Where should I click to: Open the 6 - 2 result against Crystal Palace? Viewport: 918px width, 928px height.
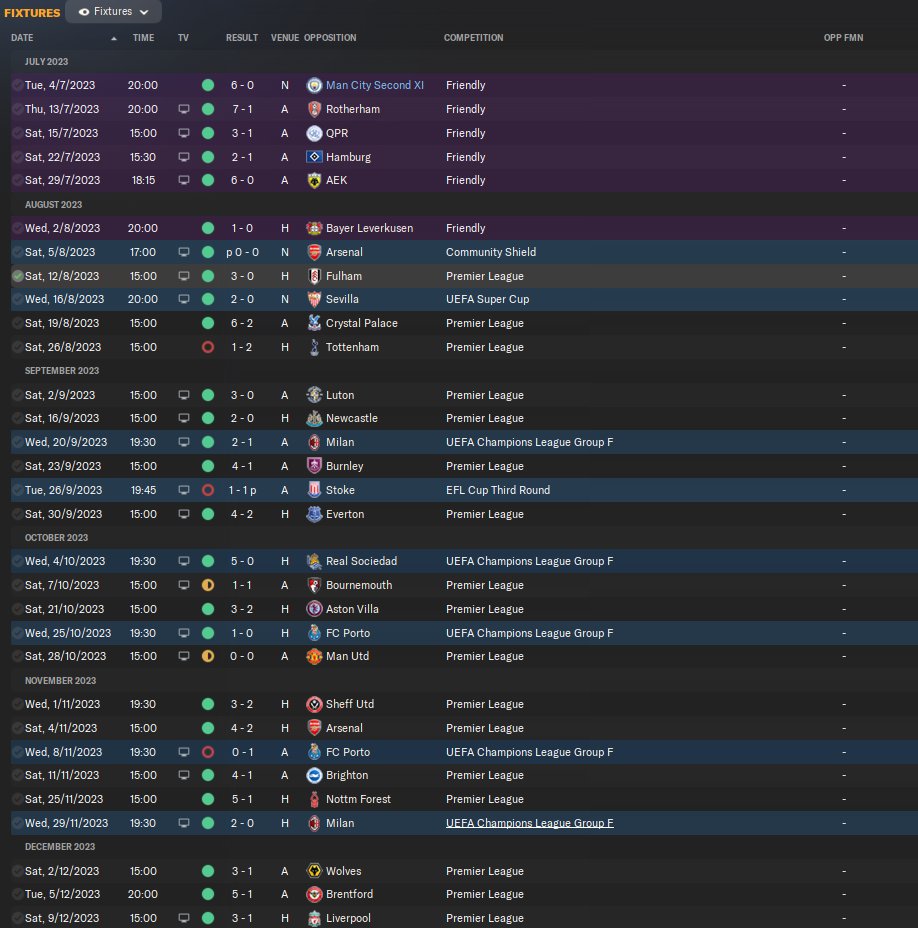[242, 323]
